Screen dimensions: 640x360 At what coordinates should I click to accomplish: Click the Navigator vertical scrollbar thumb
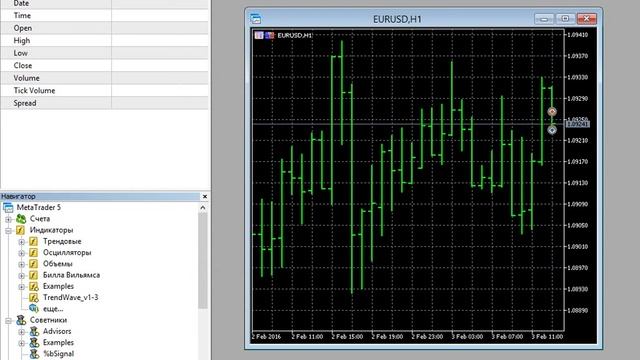[x=203, y=260]
